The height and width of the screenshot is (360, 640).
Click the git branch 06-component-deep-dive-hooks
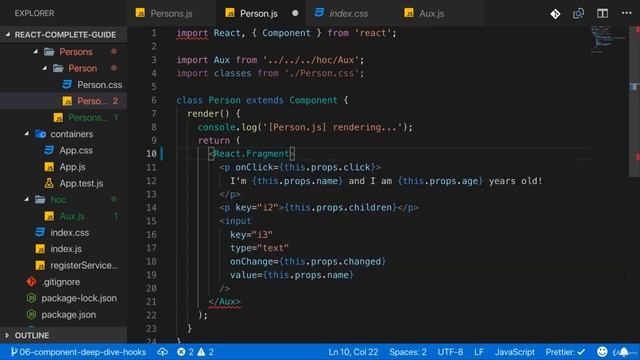tap(78, 352)
